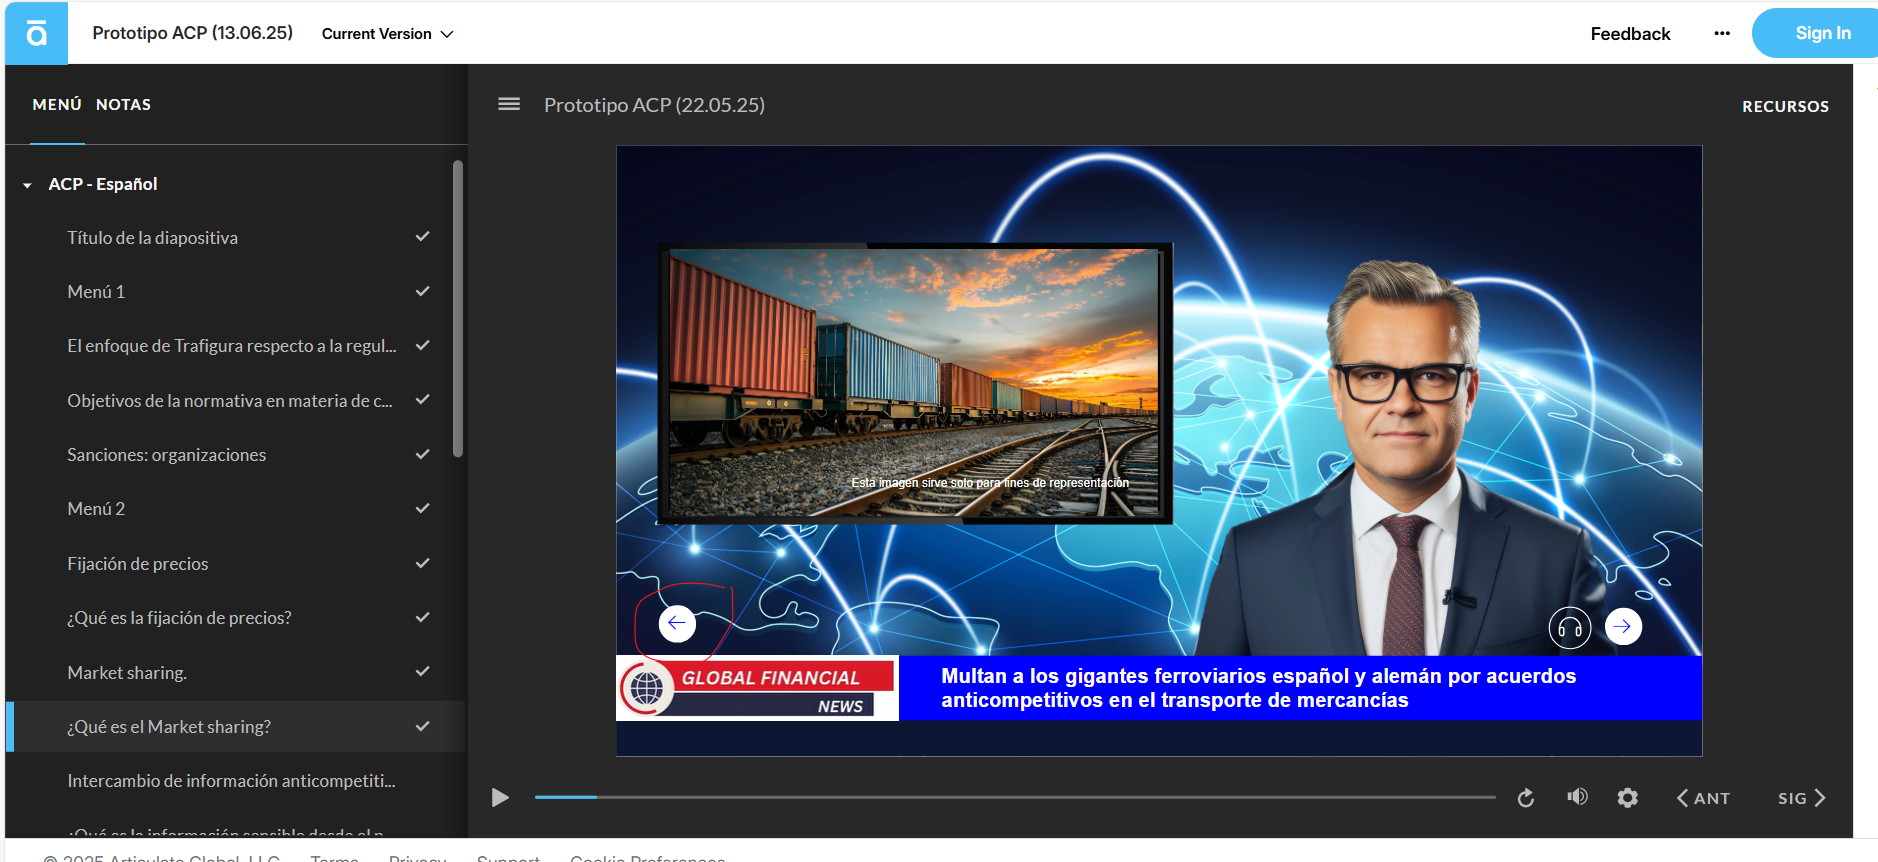Open the Articulate 360 logo home
The image size is (1878, 862).
pyautogui.click(x=36, y=33)
